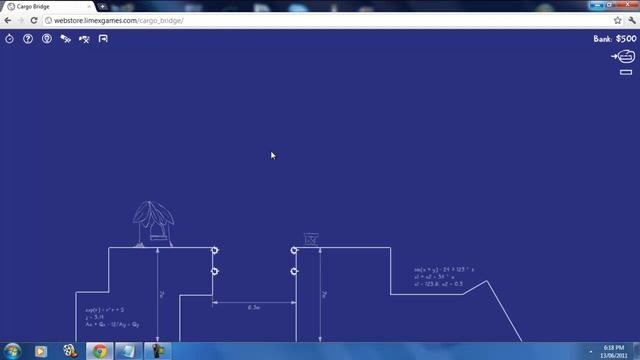Open the film reel taskbar application
The image size is (640, 360).
70,351
